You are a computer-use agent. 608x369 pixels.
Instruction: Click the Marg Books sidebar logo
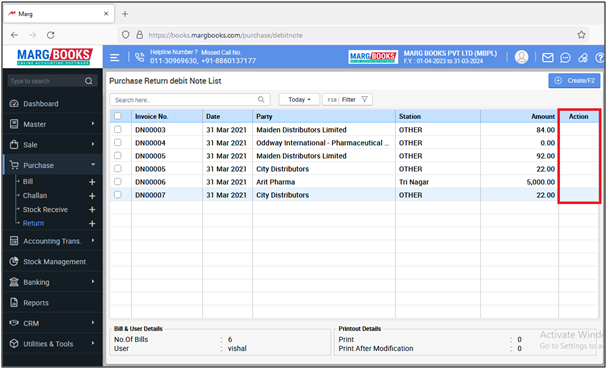coord(55,57)
